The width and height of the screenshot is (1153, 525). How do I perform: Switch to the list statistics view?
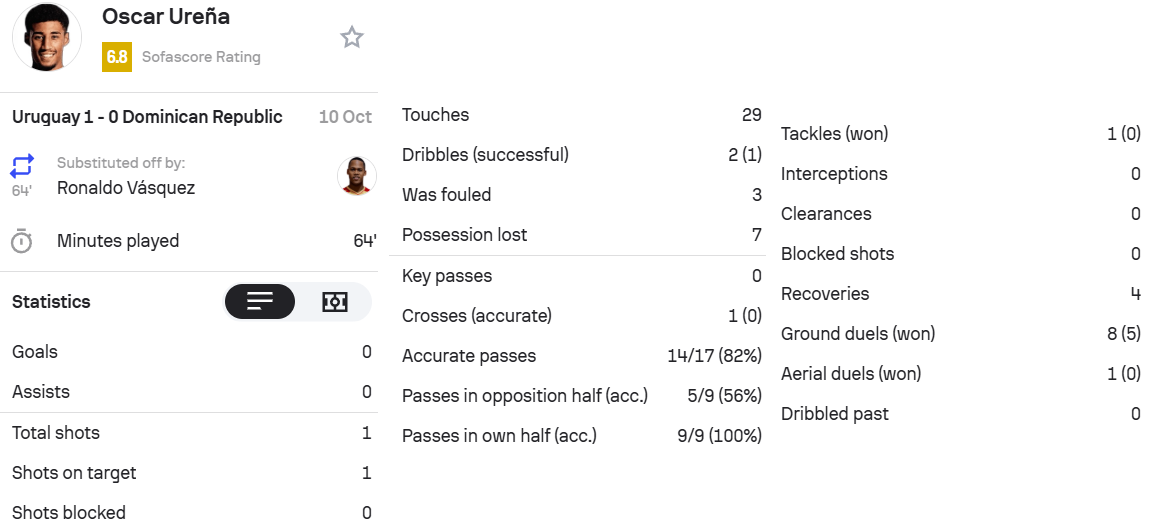click(x=260, y=302)
